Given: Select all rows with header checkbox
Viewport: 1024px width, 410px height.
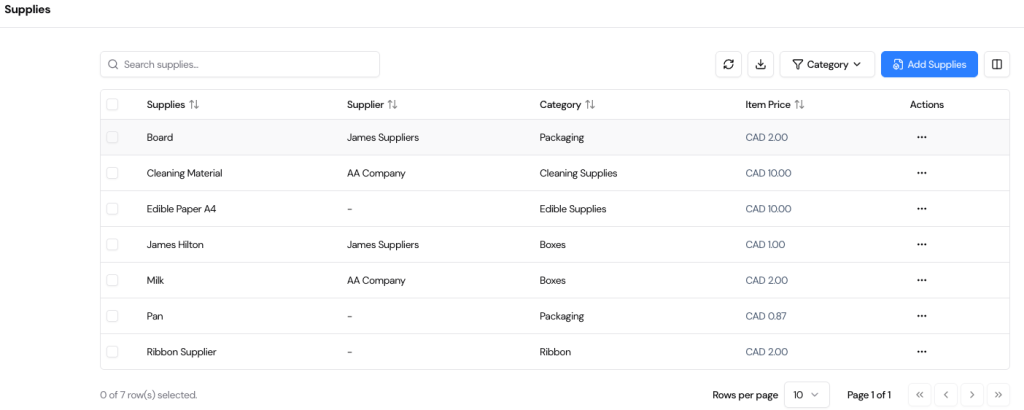Looking at the screenshot, I should point(112,105).
